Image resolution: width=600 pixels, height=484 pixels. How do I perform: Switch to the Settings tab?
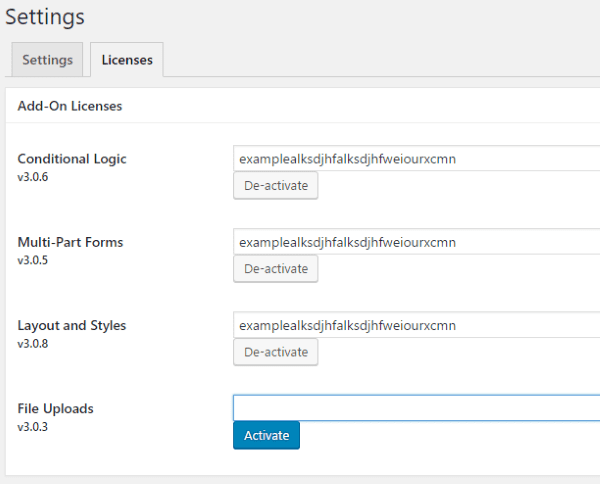[x=47, y=60]
